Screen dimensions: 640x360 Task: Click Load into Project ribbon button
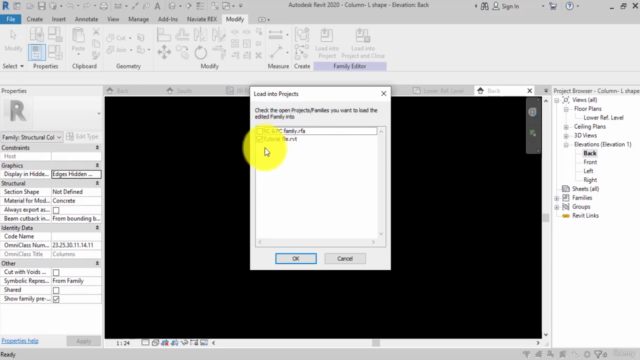point(327,43)
